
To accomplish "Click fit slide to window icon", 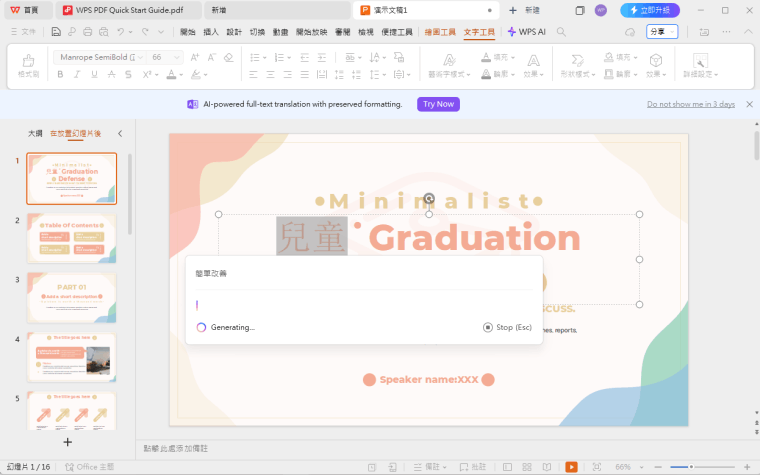I will pos(597,467).
